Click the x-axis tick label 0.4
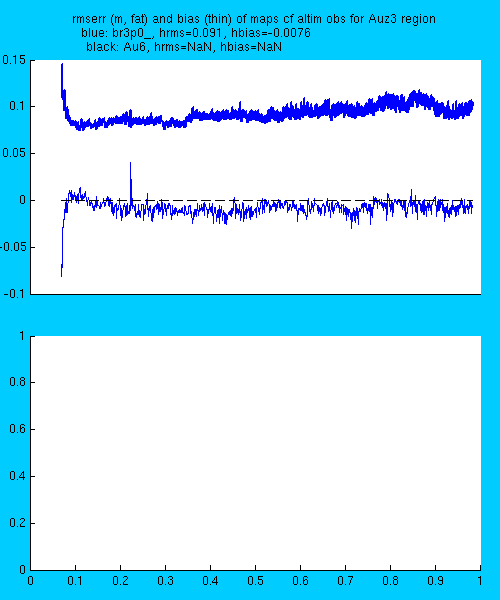This screenshot has width=500, height=600. tap(210, 581)
